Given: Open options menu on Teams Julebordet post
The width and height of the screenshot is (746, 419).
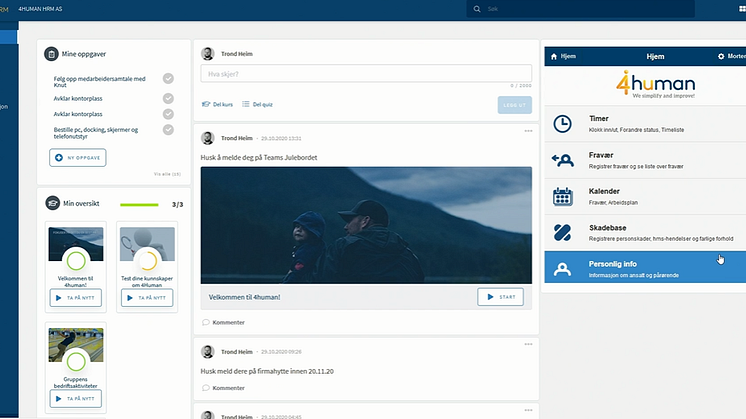Looking at the screenshot, I should click(x=528, y=131).
